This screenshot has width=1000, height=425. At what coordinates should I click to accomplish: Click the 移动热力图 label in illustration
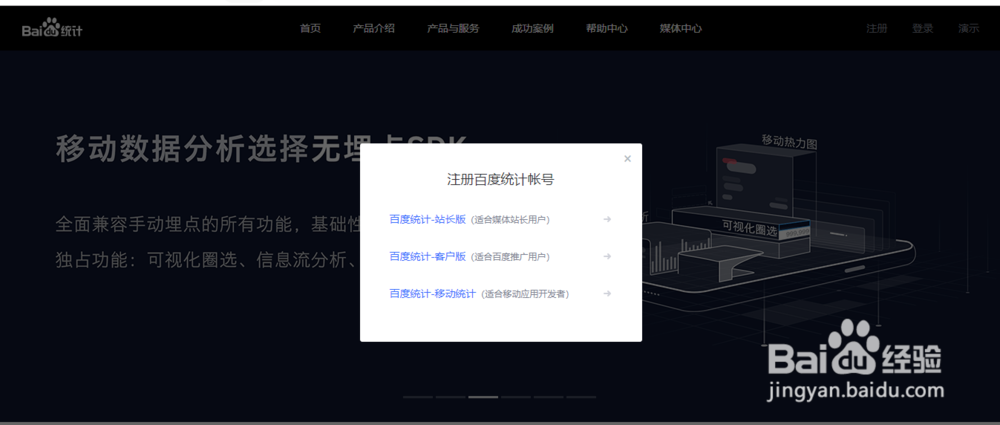pos(790,141)
